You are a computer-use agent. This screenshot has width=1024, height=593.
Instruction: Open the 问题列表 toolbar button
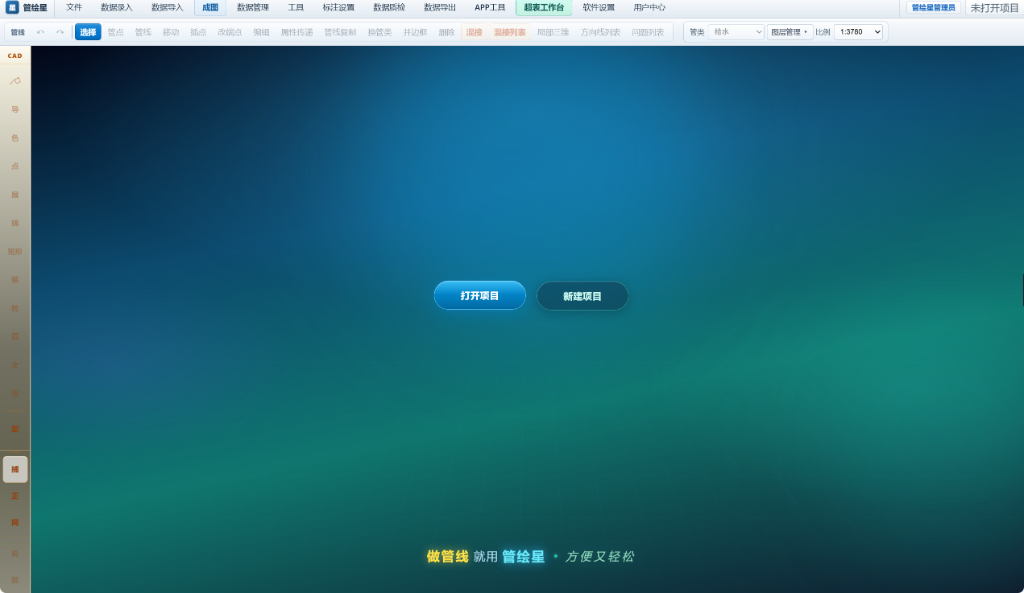(x=648, y=32)
